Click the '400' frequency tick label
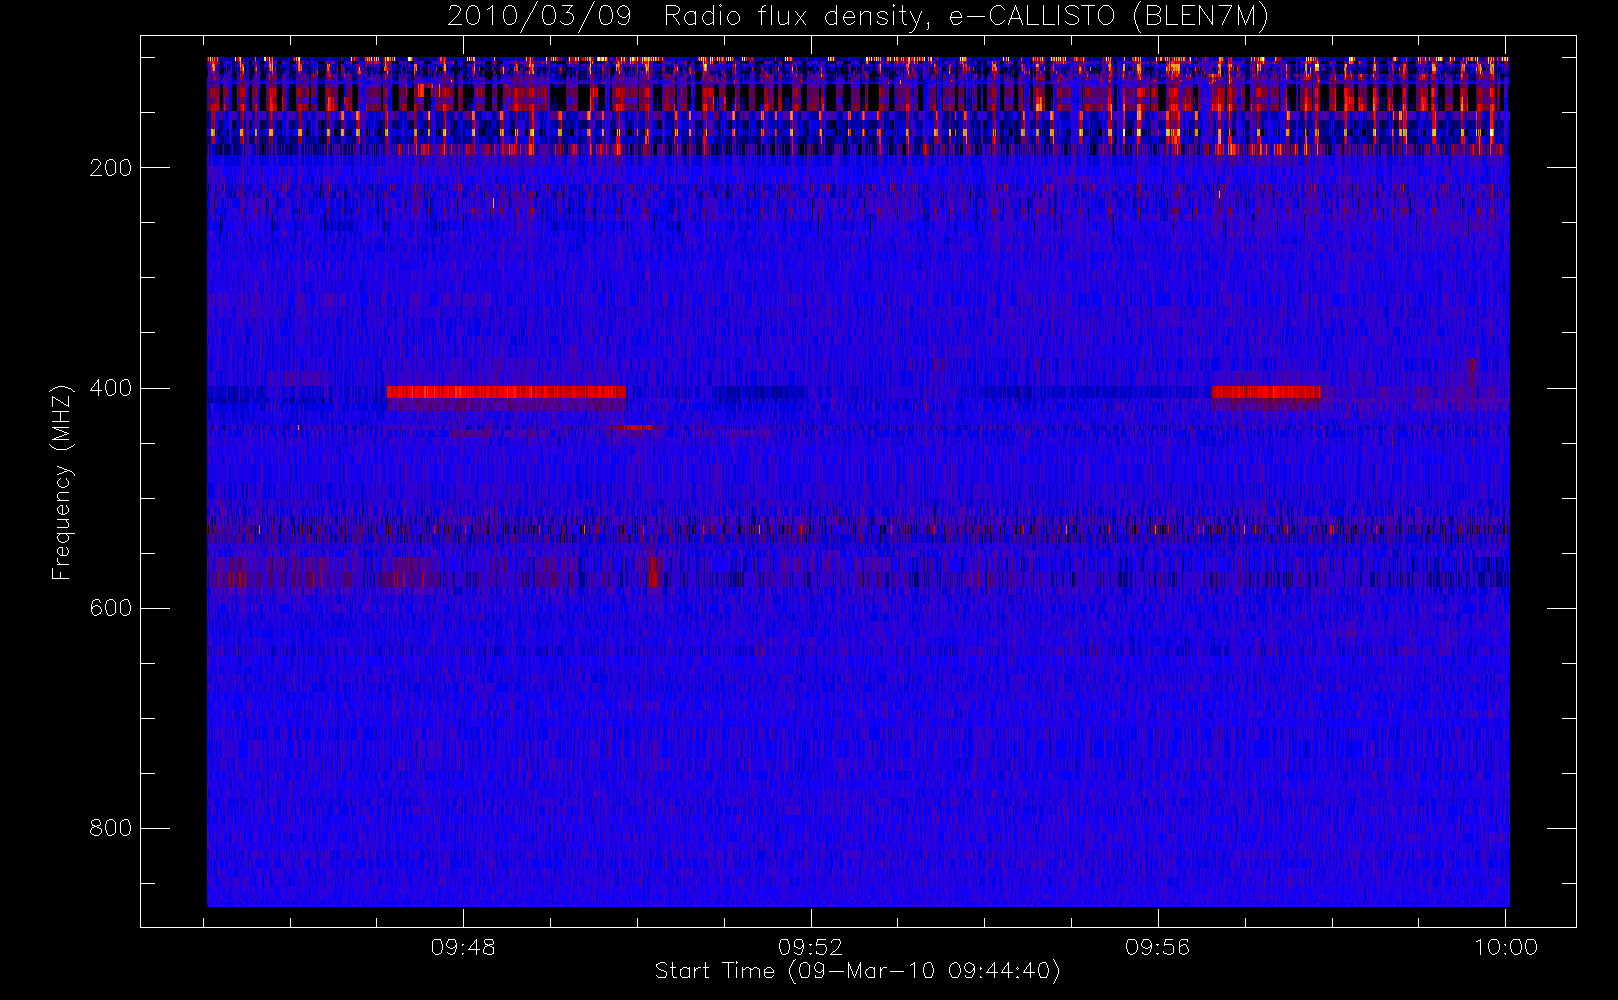 coord(111,388)
